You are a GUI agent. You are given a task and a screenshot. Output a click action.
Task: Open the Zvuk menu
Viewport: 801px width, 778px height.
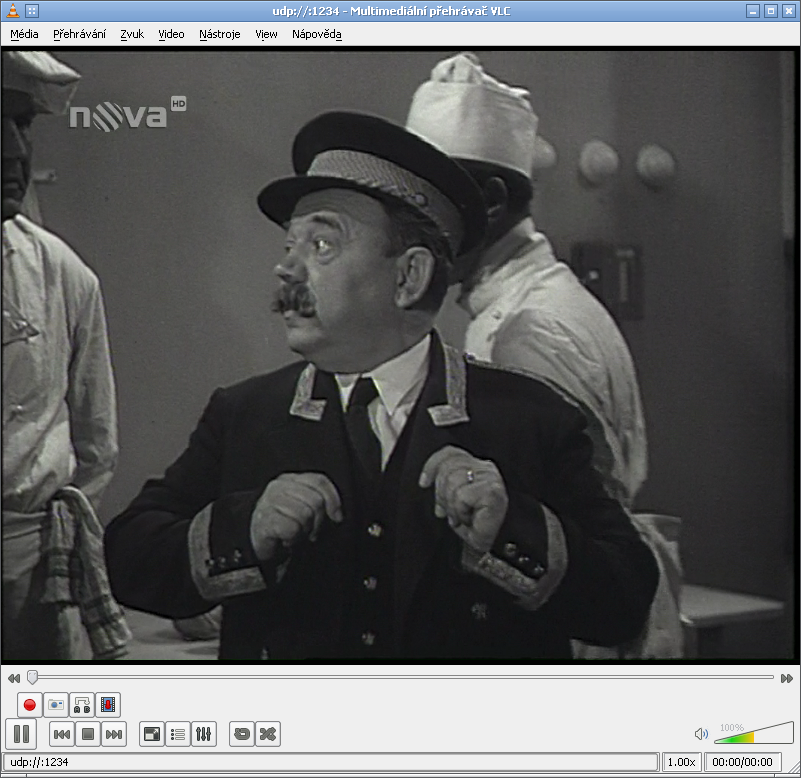tap(132, 34)
